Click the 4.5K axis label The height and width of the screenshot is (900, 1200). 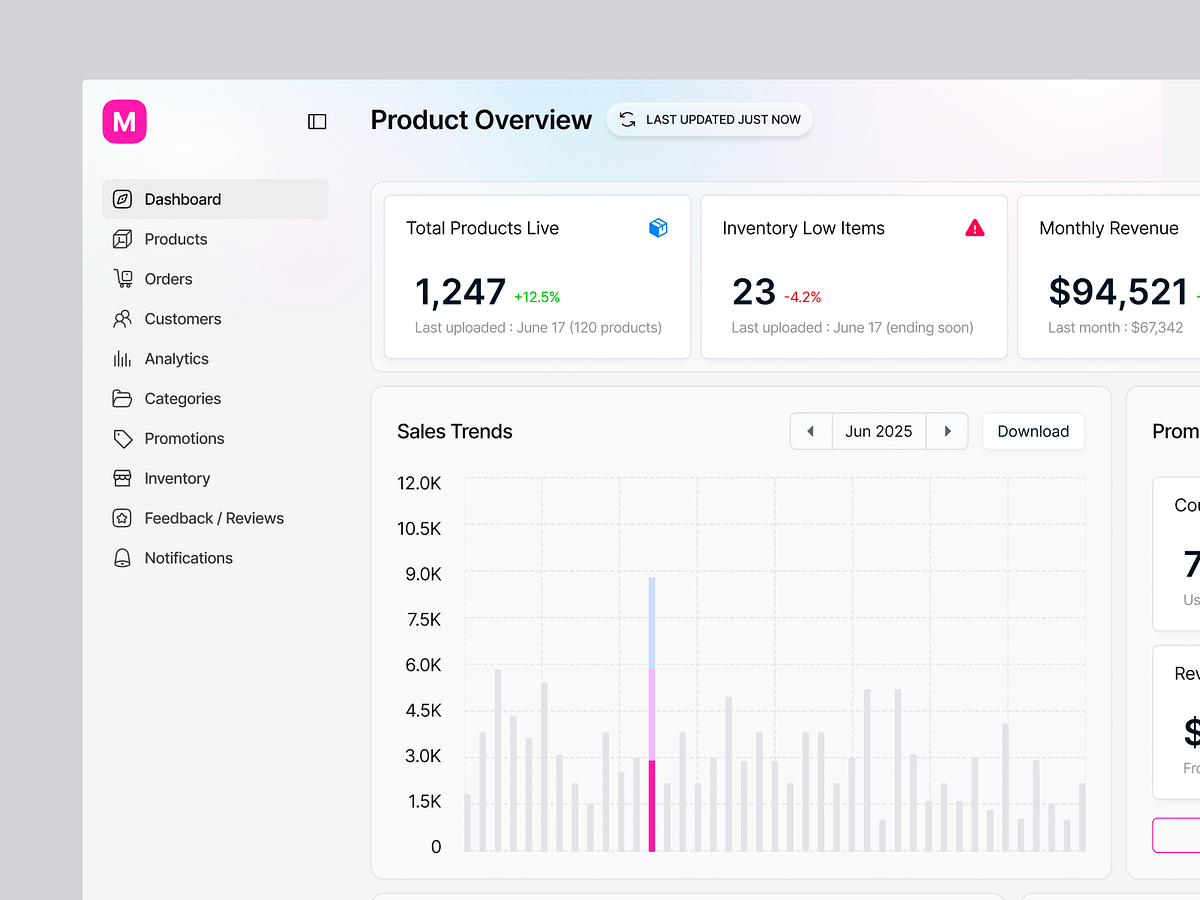423,710
